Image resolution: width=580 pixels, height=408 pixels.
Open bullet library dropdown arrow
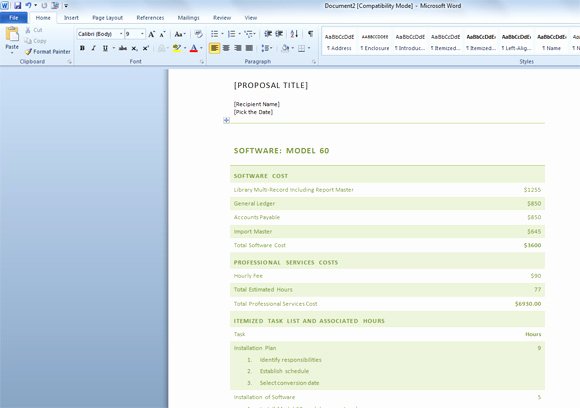(x=222, y=34)
